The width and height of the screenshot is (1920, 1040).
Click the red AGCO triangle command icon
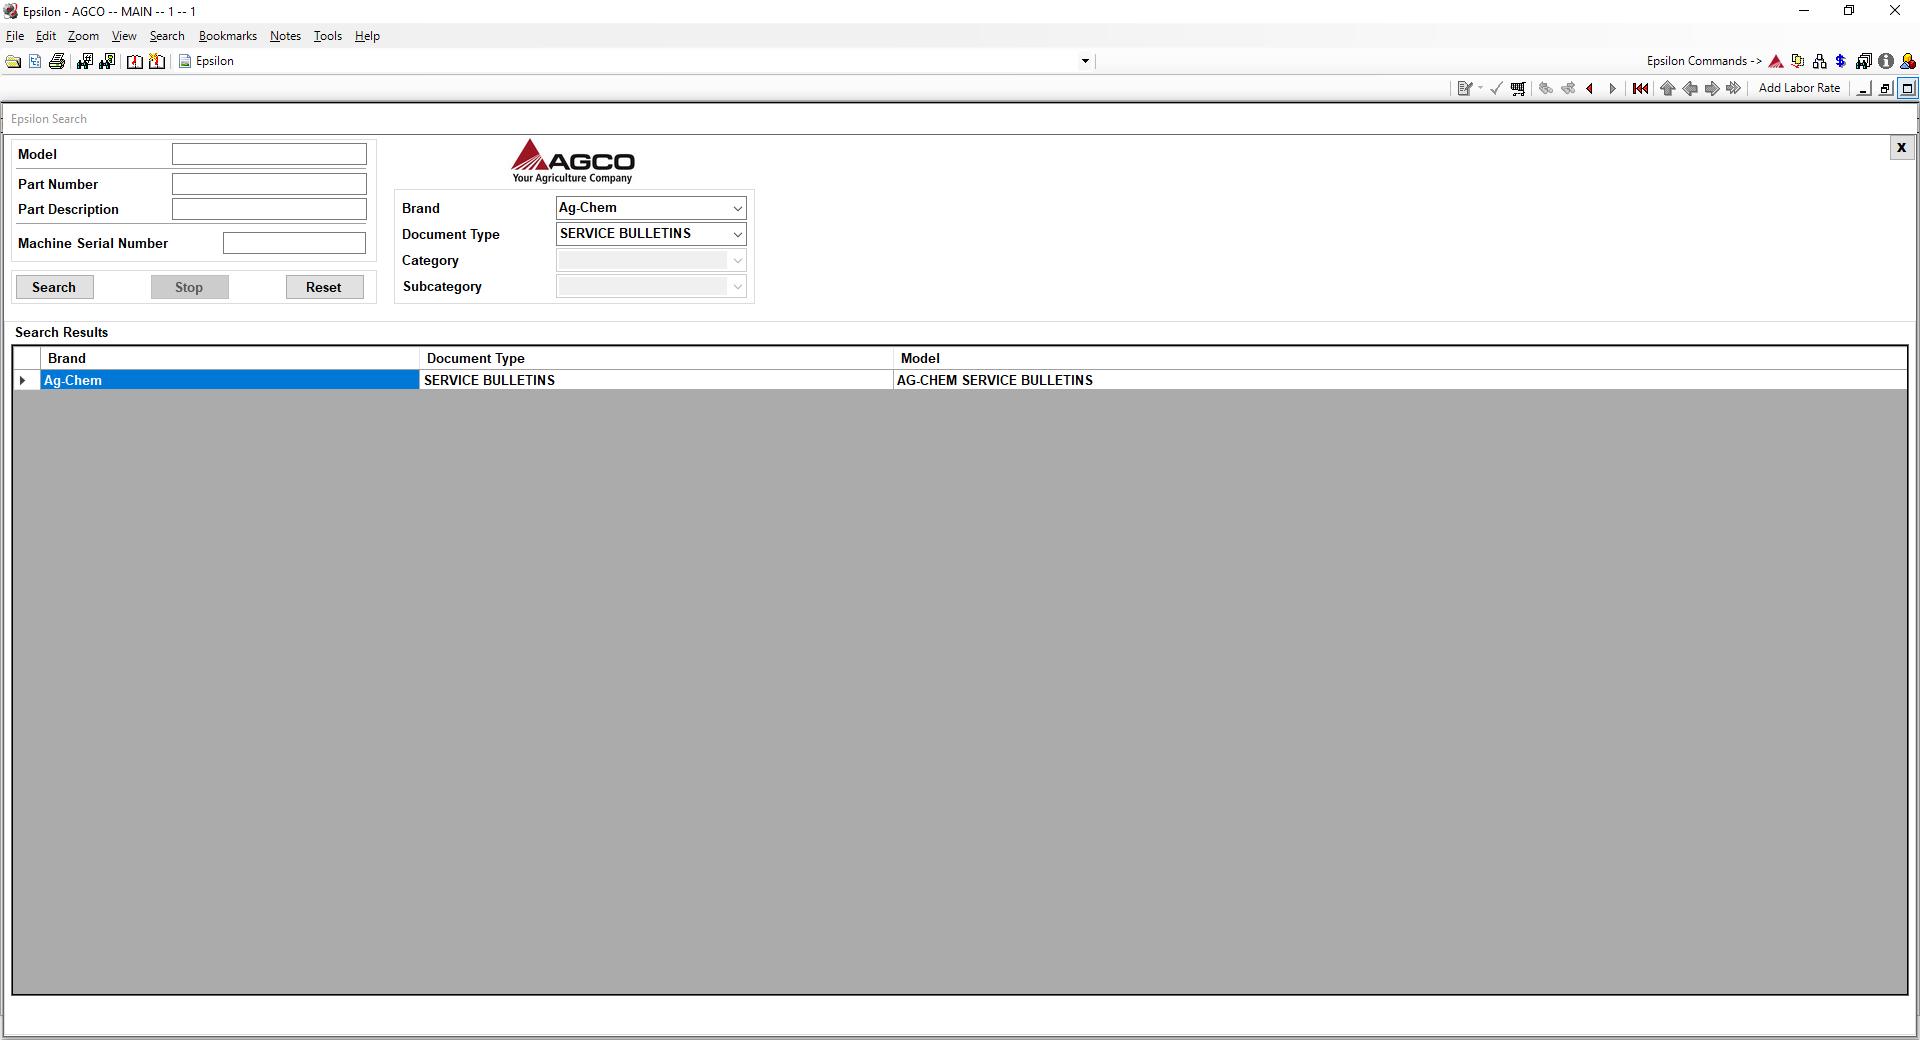click(1776, 61)
